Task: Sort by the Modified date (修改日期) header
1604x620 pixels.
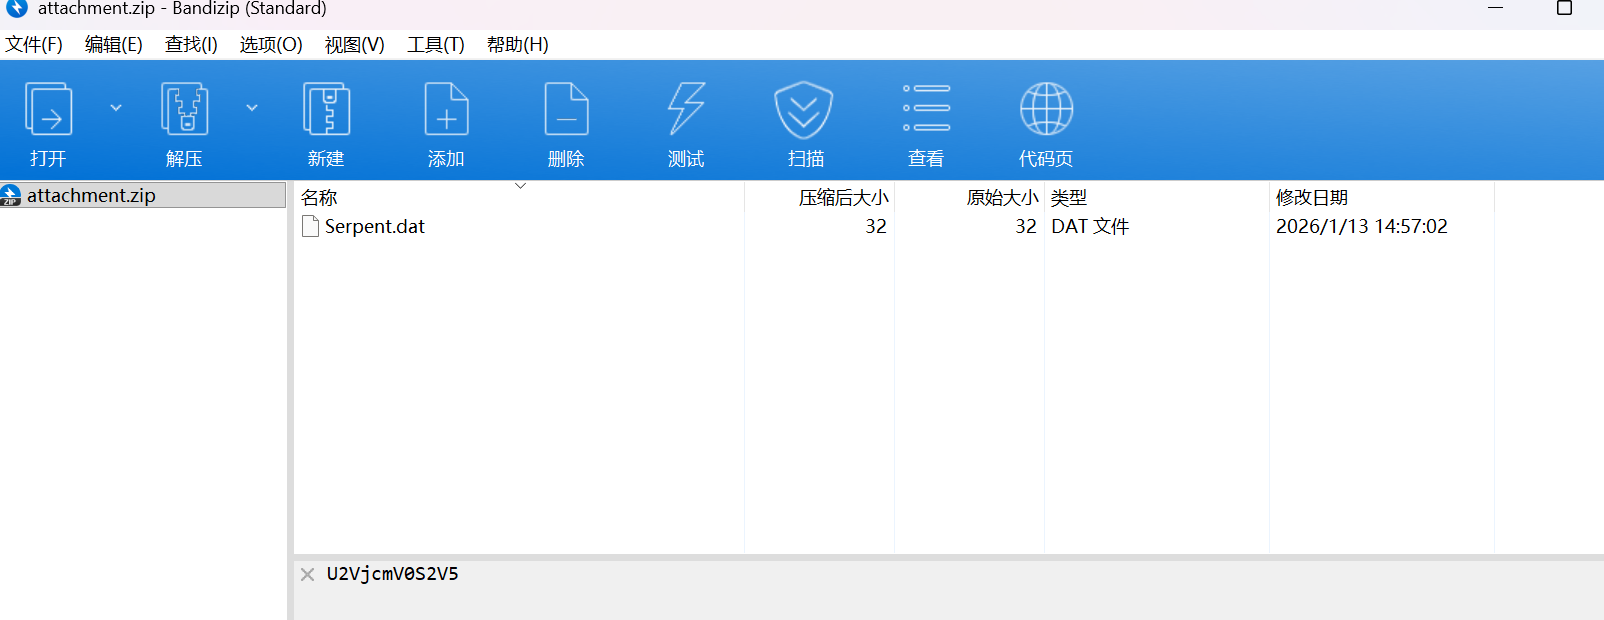Action: click(1311, 198)
